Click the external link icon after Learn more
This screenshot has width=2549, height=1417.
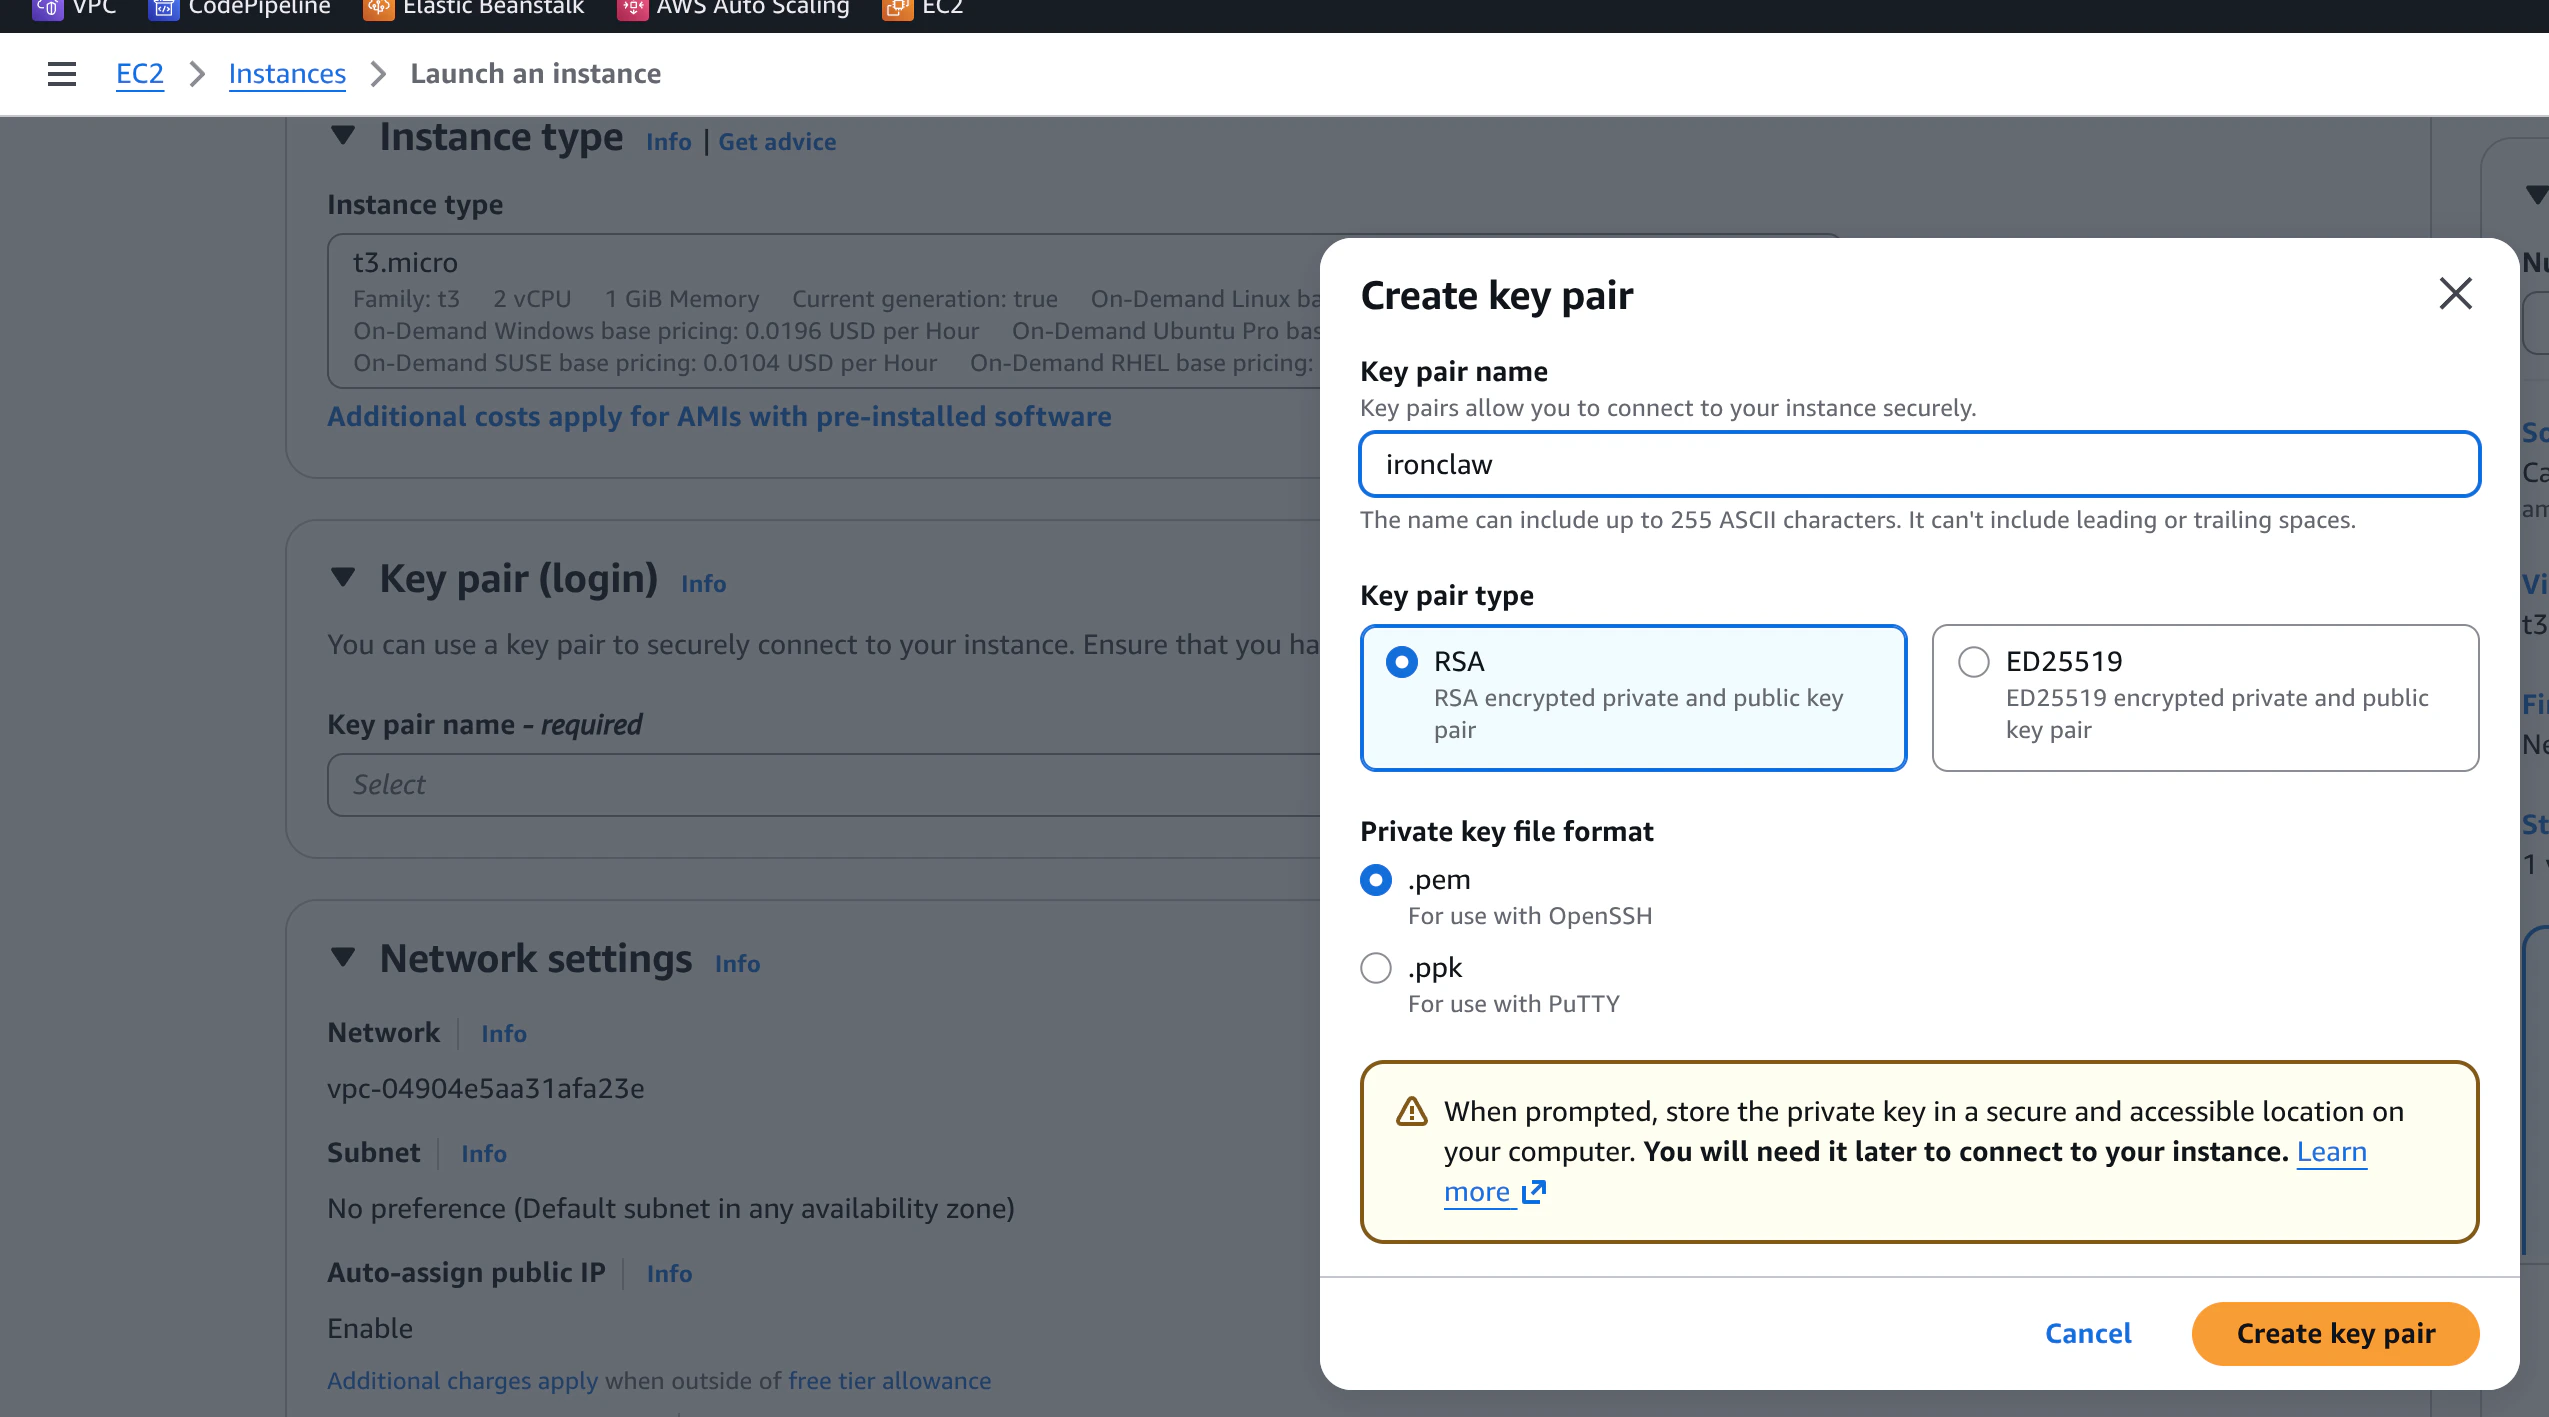coord(1533,1192)
